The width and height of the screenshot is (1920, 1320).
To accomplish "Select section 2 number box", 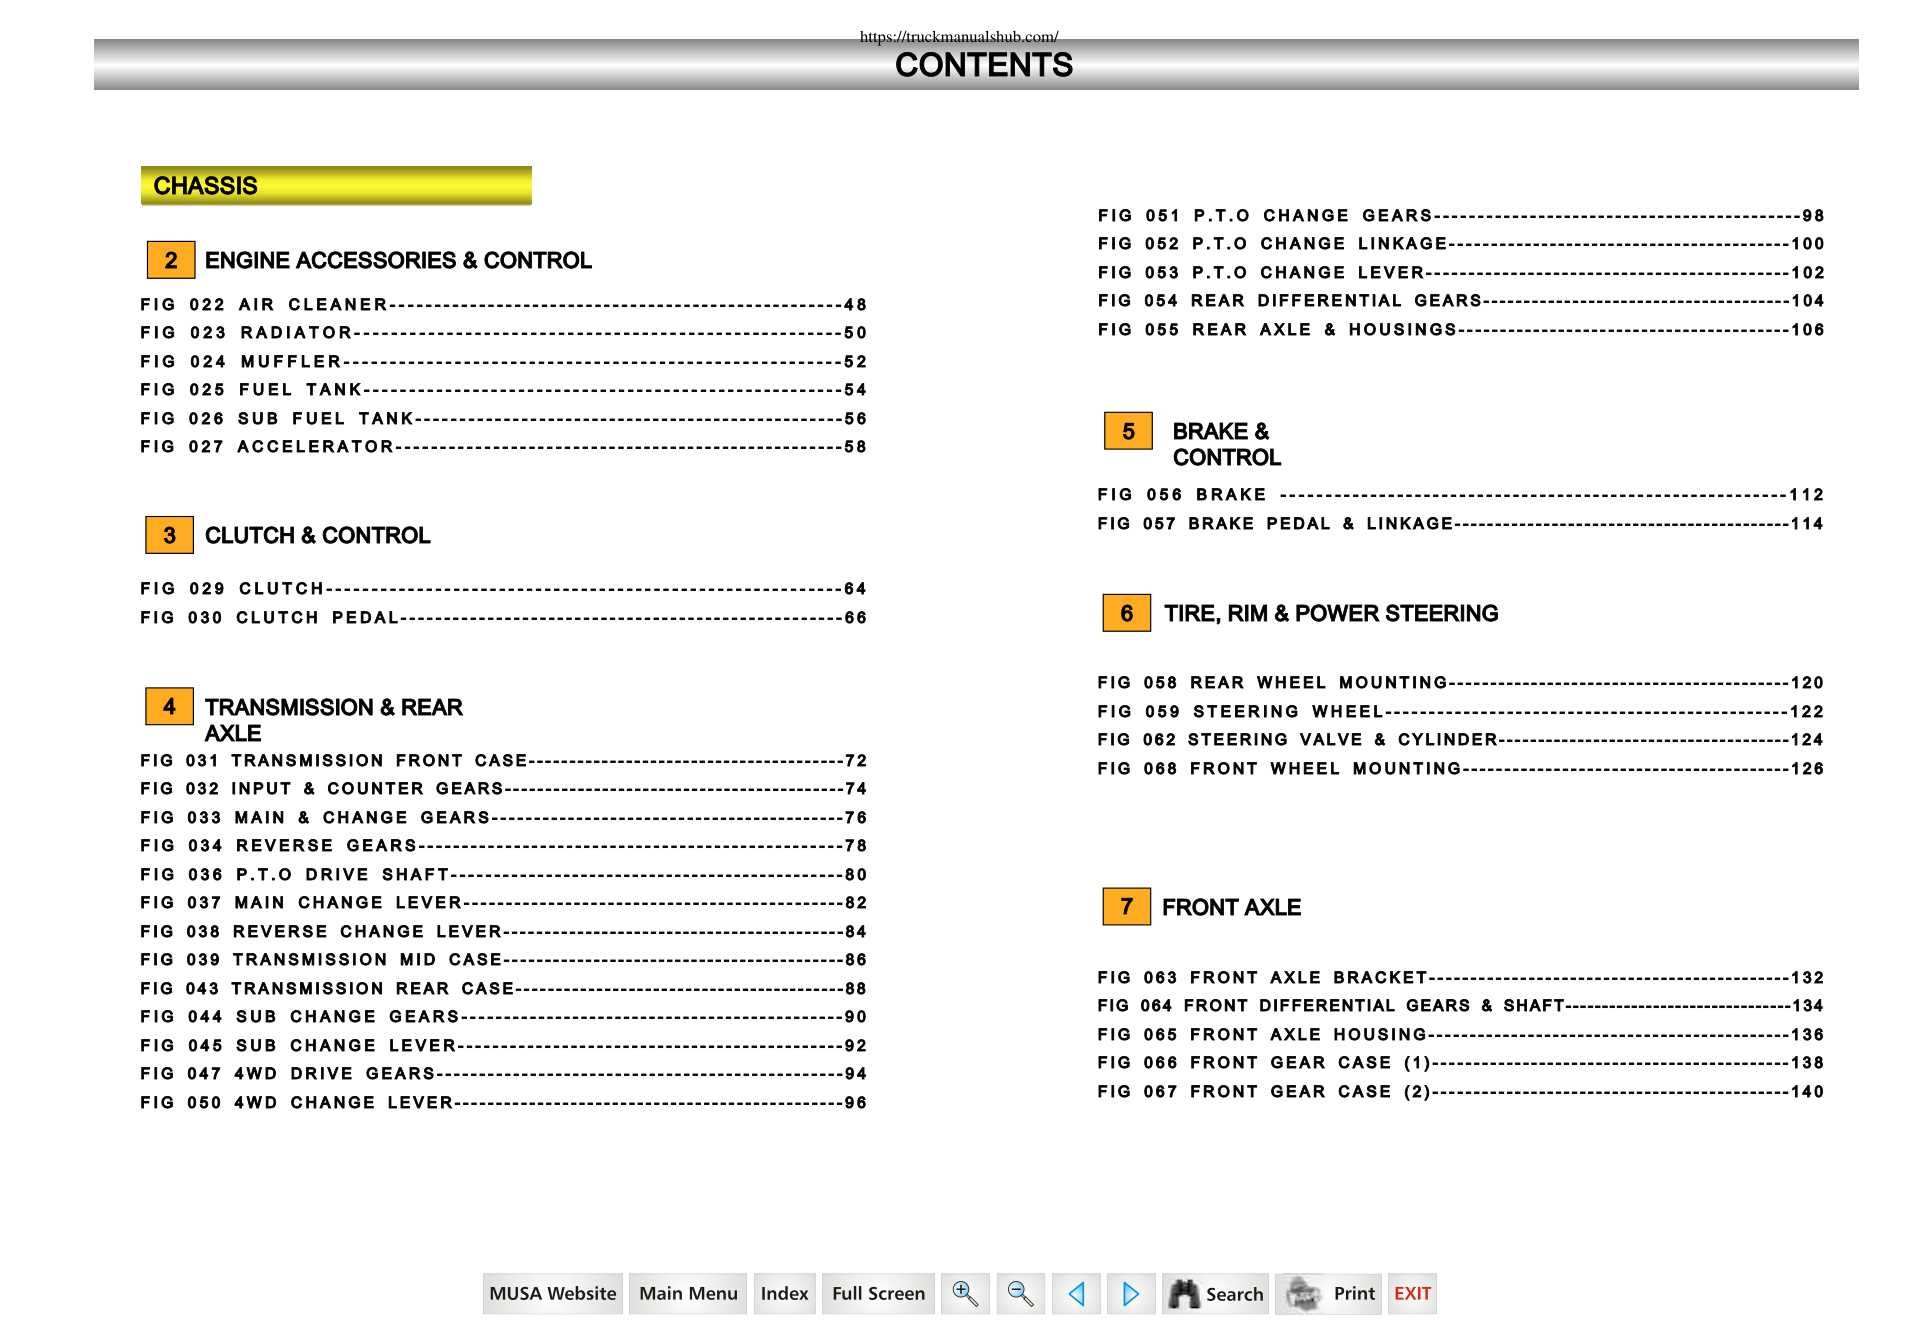I will coord(171,260).
